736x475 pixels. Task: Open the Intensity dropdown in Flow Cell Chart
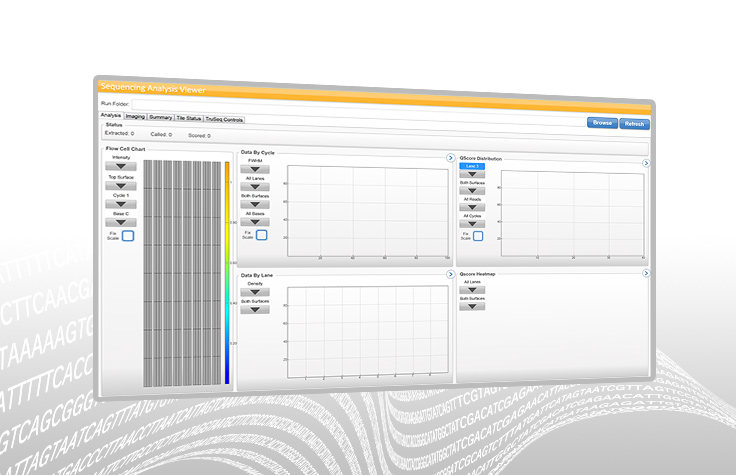121,166
